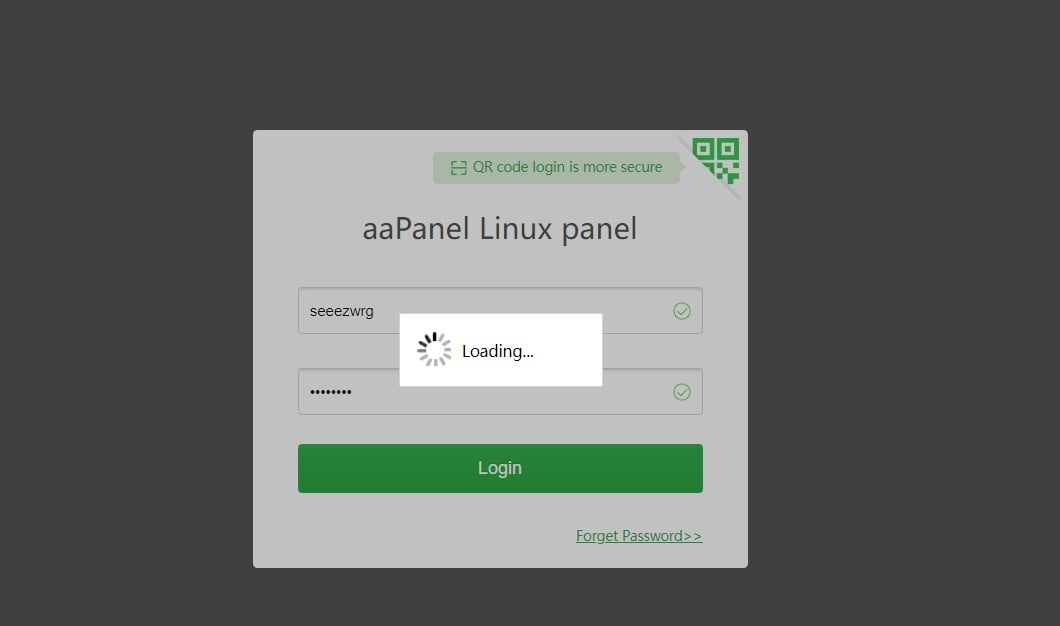Switch to QR code login via corner icon
Screen dimensions: 1060x626
point(716,161)
